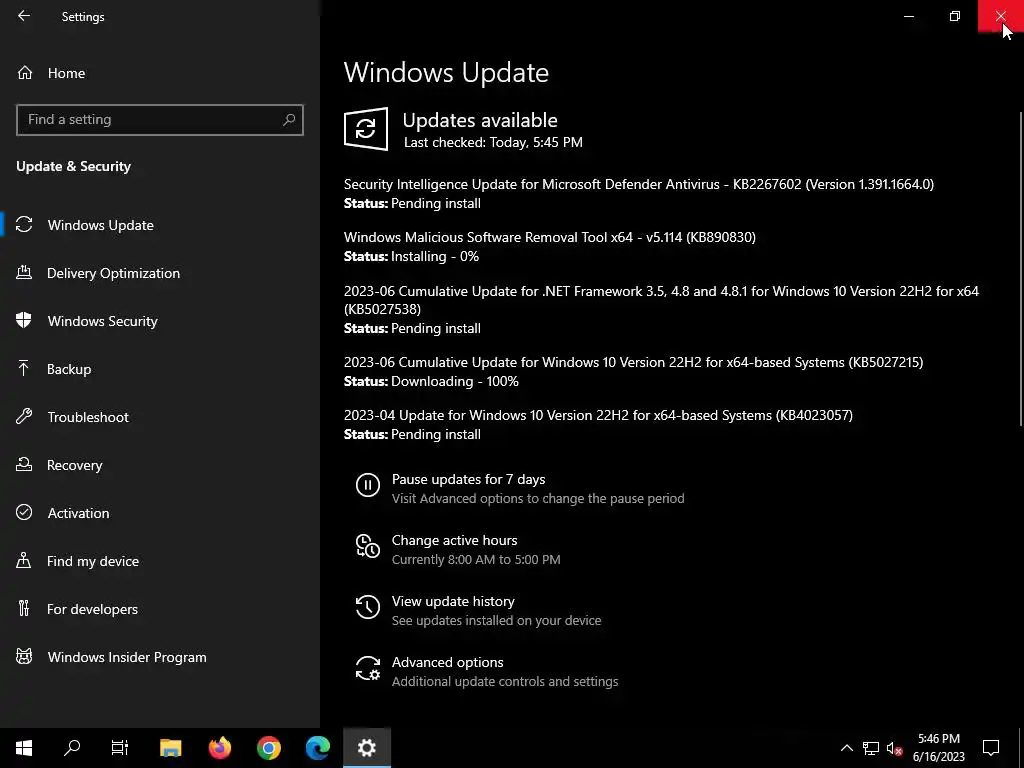This screenshot has height=768, width=1024.
Task: Open Windows Insider Program page
Action: tap(127, 657)
